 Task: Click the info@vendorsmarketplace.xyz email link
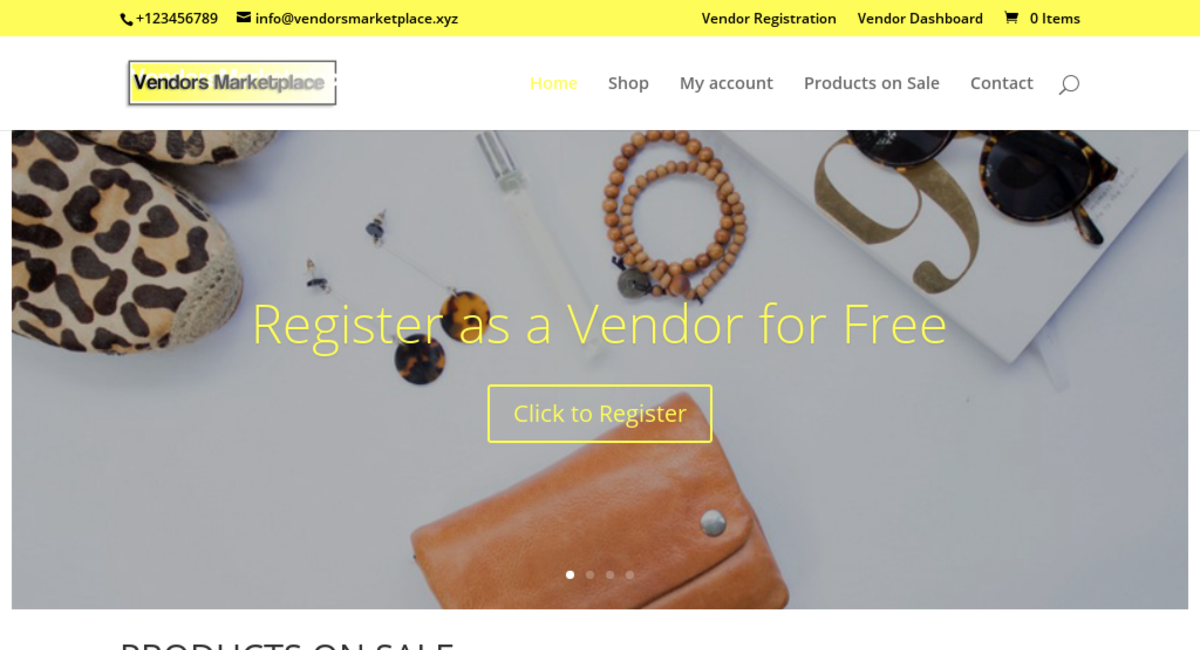click(x=356, y=18)
